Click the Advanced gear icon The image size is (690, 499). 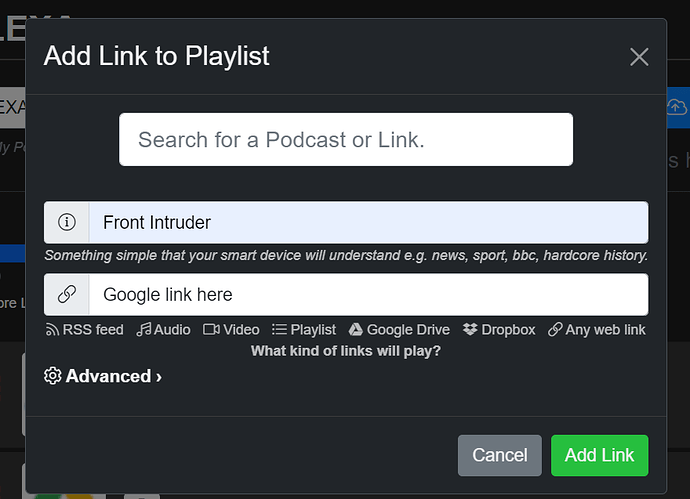(x=53, y=376)
